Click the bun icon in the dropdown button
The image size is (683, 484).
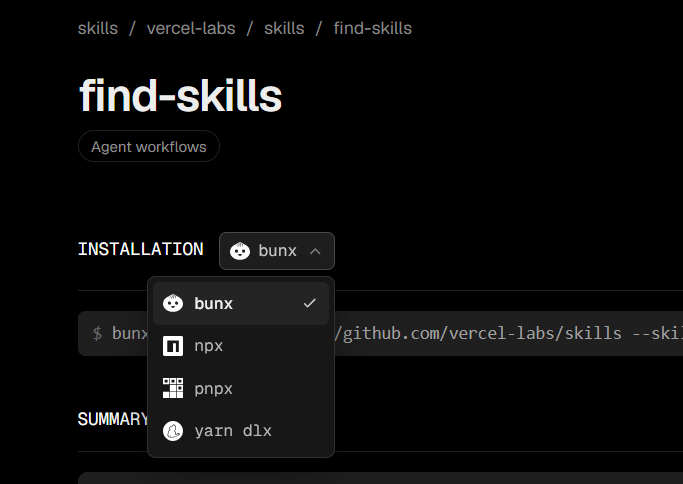tap(240, 251)
